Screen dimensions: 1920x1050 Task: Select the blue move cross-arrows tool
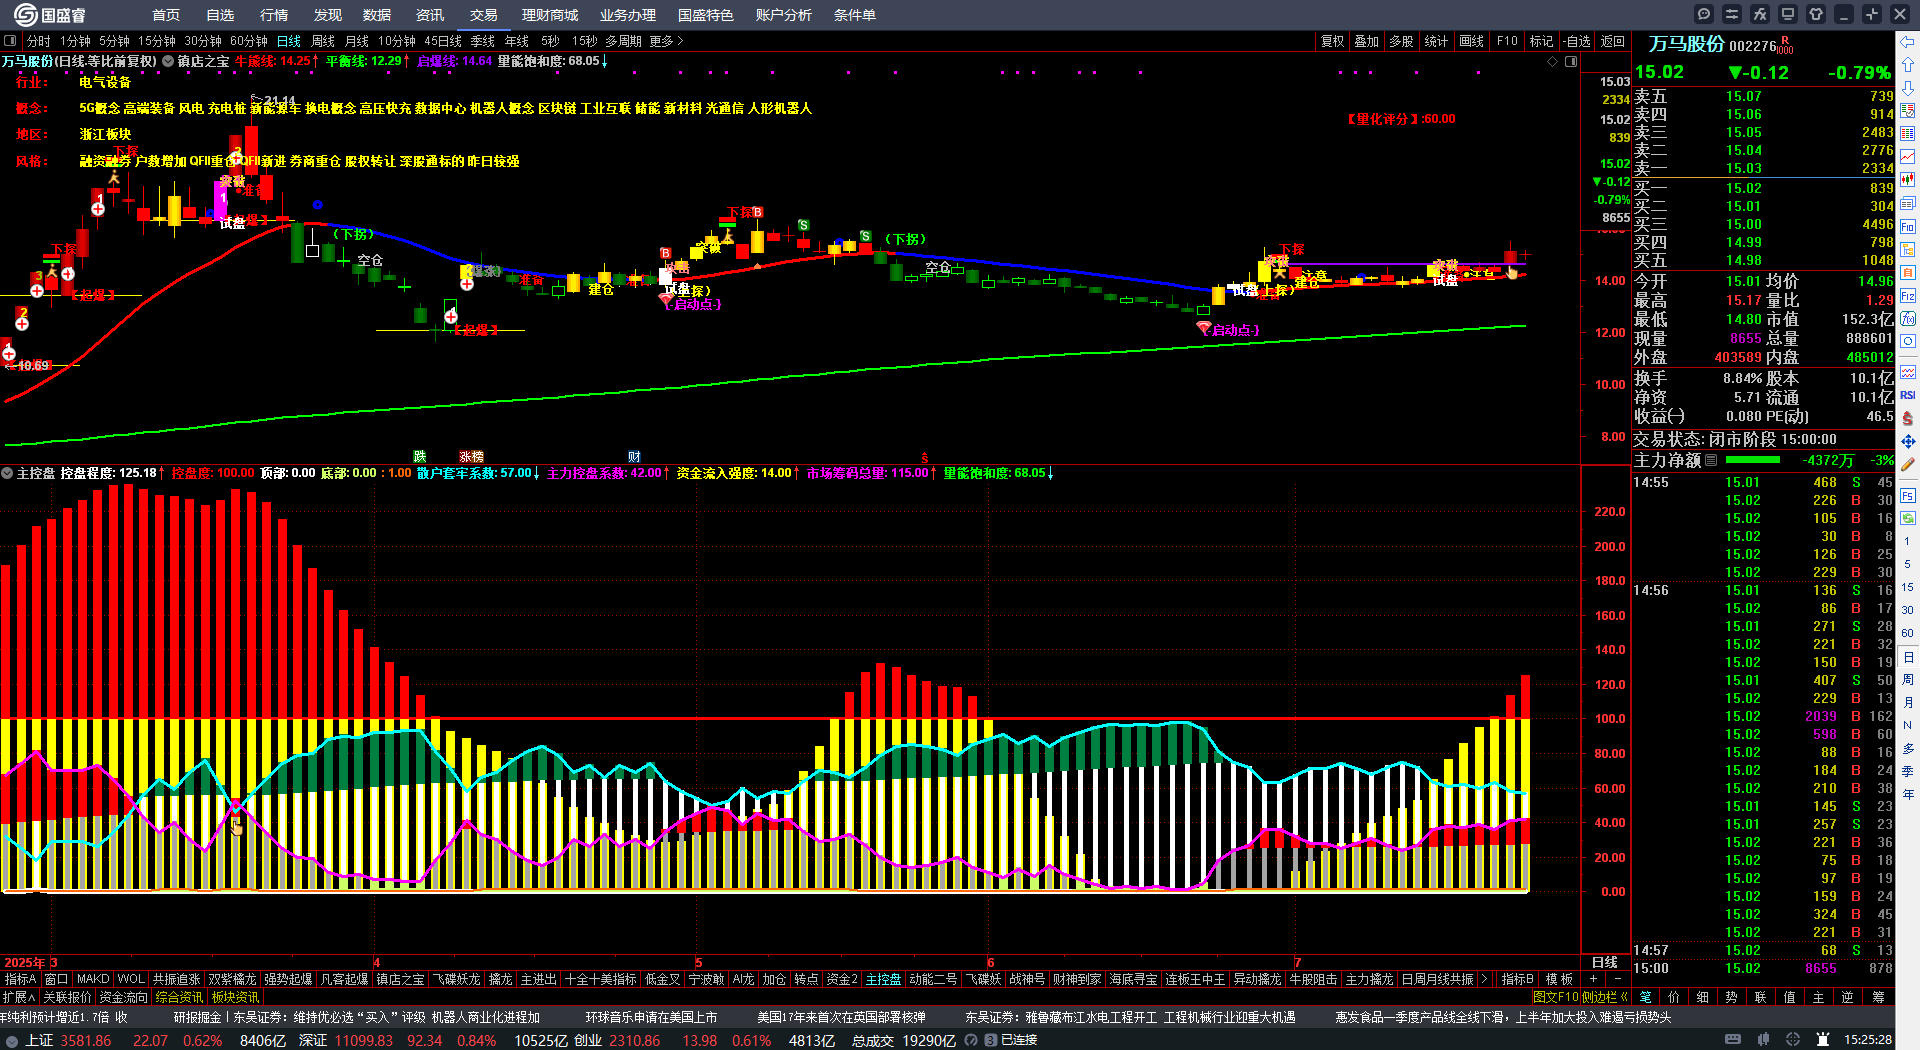1908,441
